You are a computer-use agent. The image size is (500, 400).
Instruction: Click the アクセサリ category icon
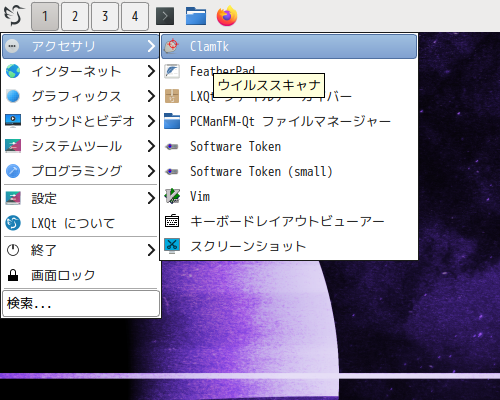click(x=13, y=46)
